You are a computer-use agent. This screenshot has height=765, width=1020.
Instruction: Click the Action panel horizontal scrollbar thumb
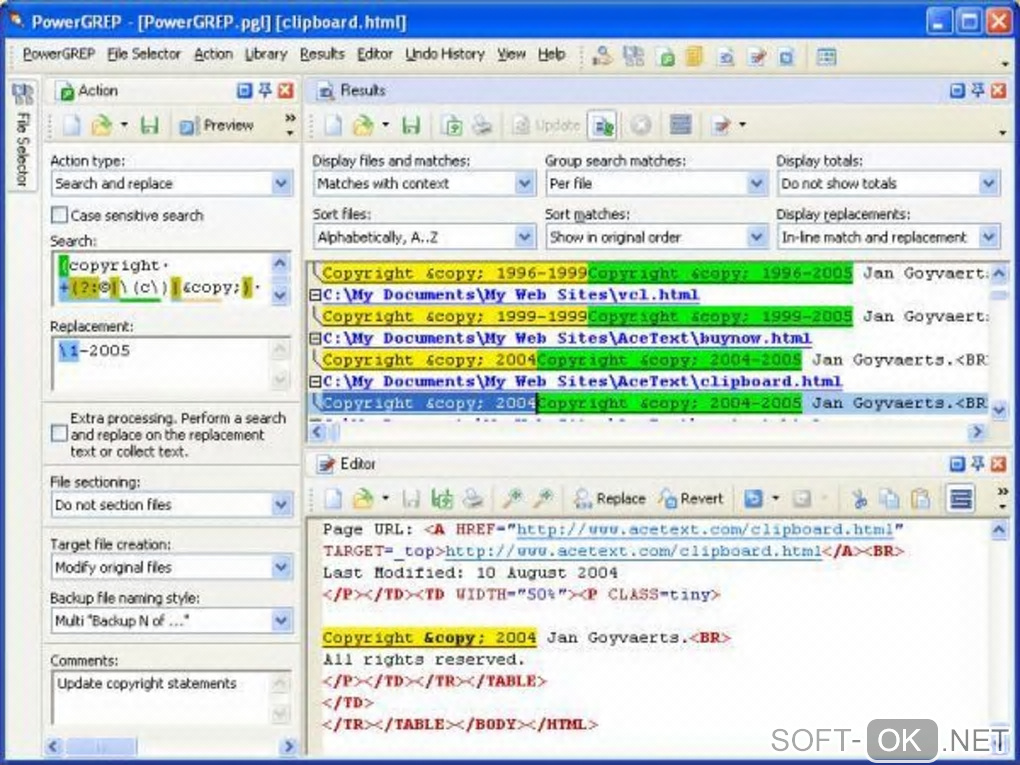click(101, 746)
